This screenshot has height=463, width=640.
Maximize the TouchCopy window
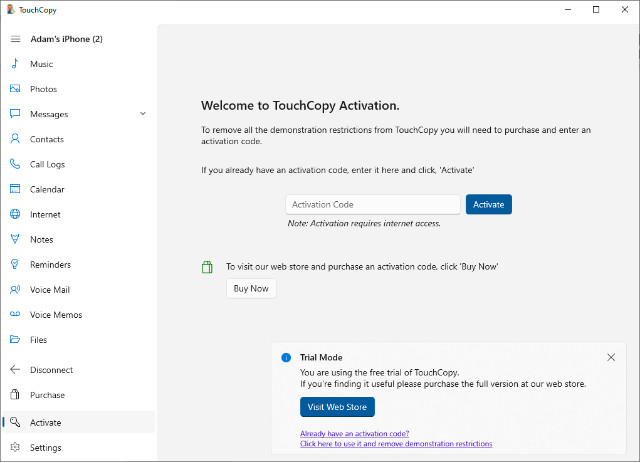tap(596, 9)
